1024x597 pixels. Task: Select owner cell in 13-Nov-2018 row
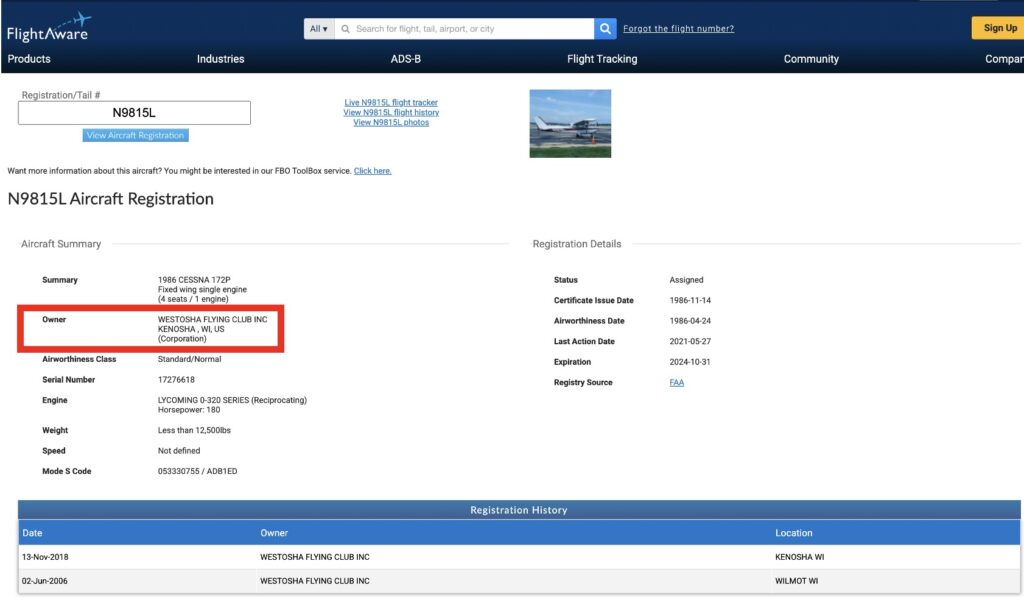tap(315, 557)
